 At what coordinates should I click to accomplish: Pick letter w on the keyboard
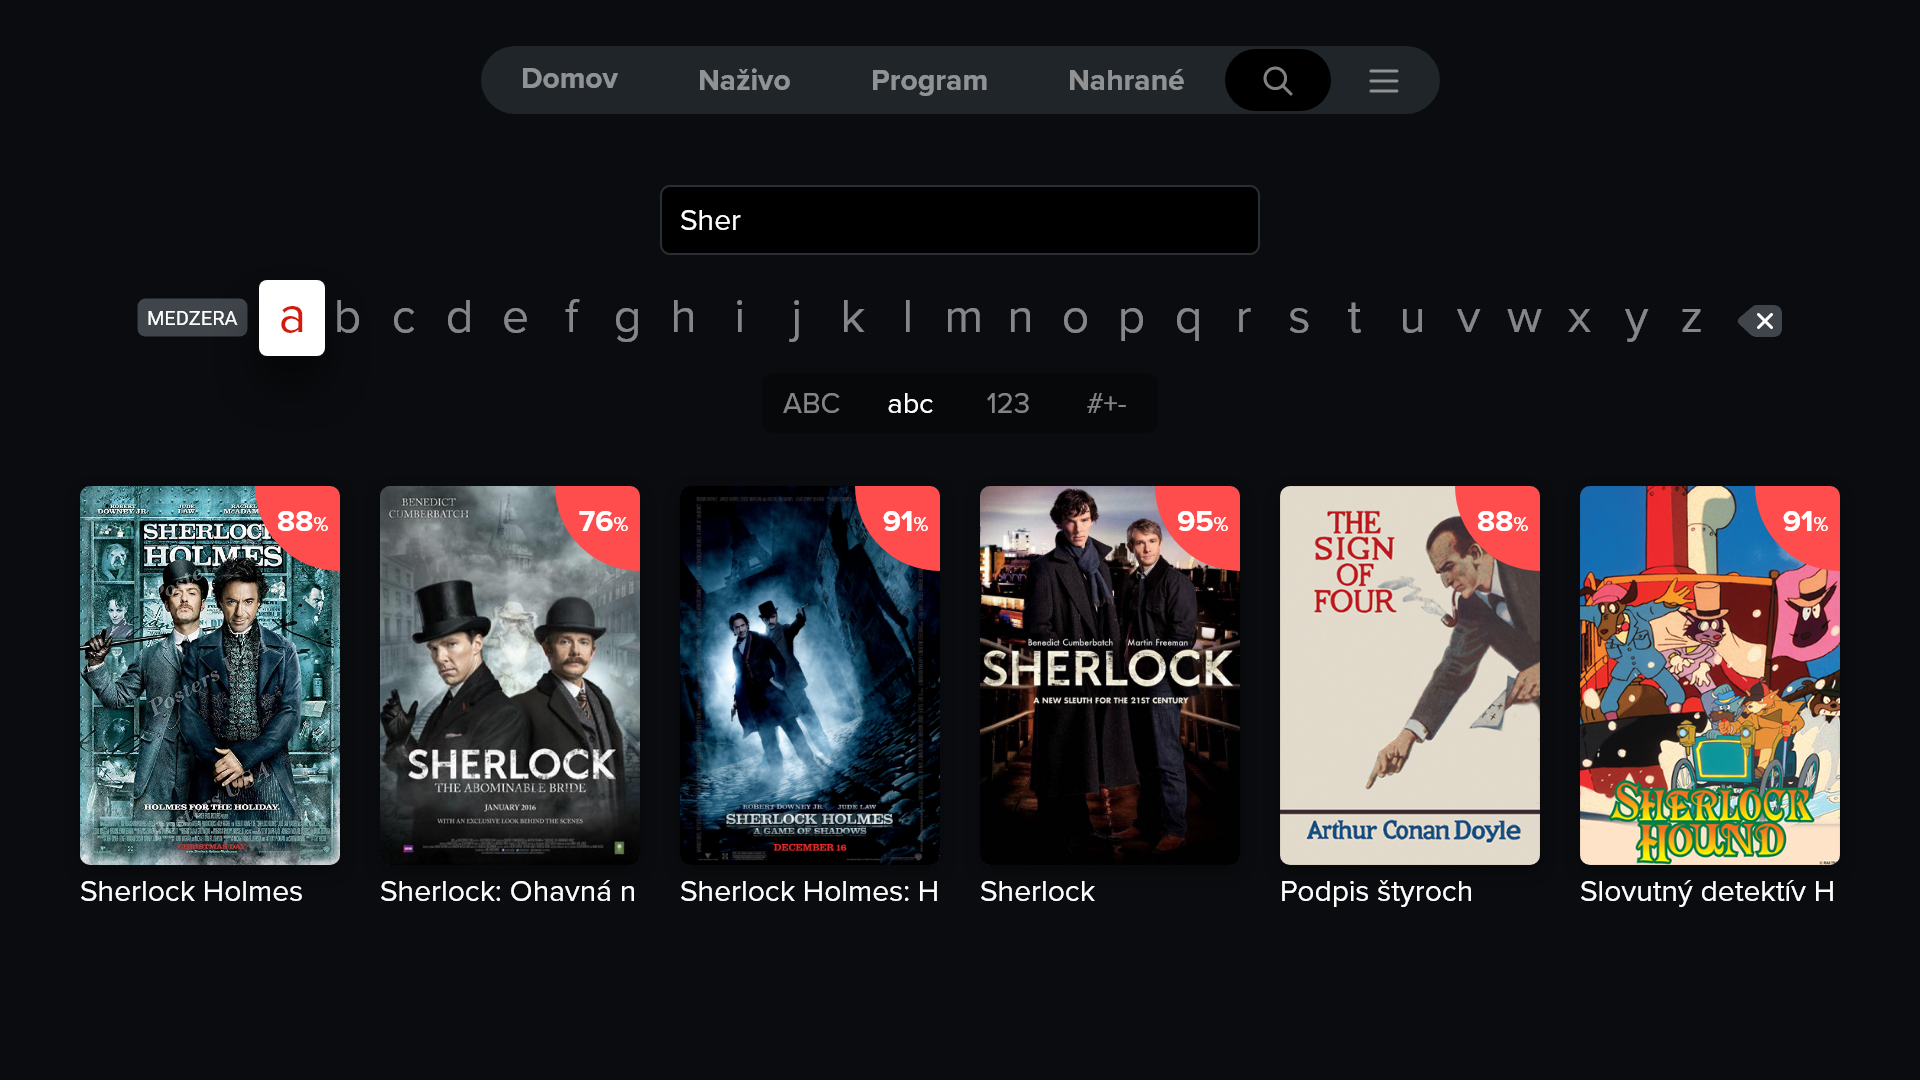1524,318
